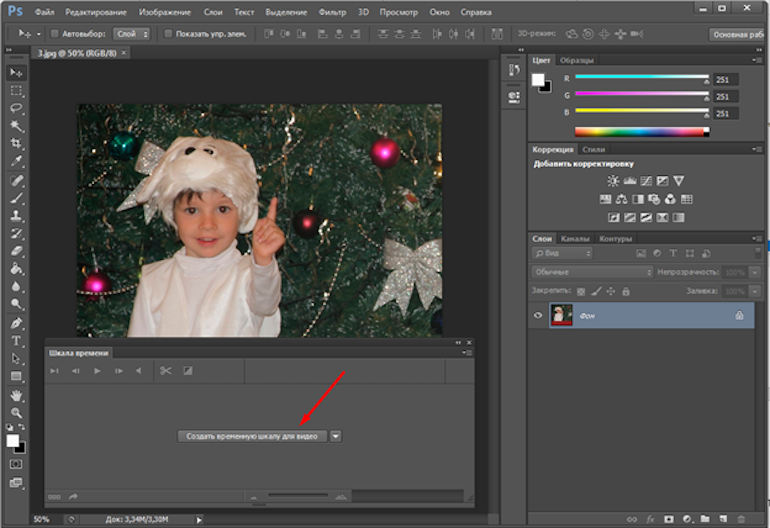The width and height of the screenshot is (770, 528).
Task: Click the Основная рабочая workspace button
Action: tap(738, 34)
